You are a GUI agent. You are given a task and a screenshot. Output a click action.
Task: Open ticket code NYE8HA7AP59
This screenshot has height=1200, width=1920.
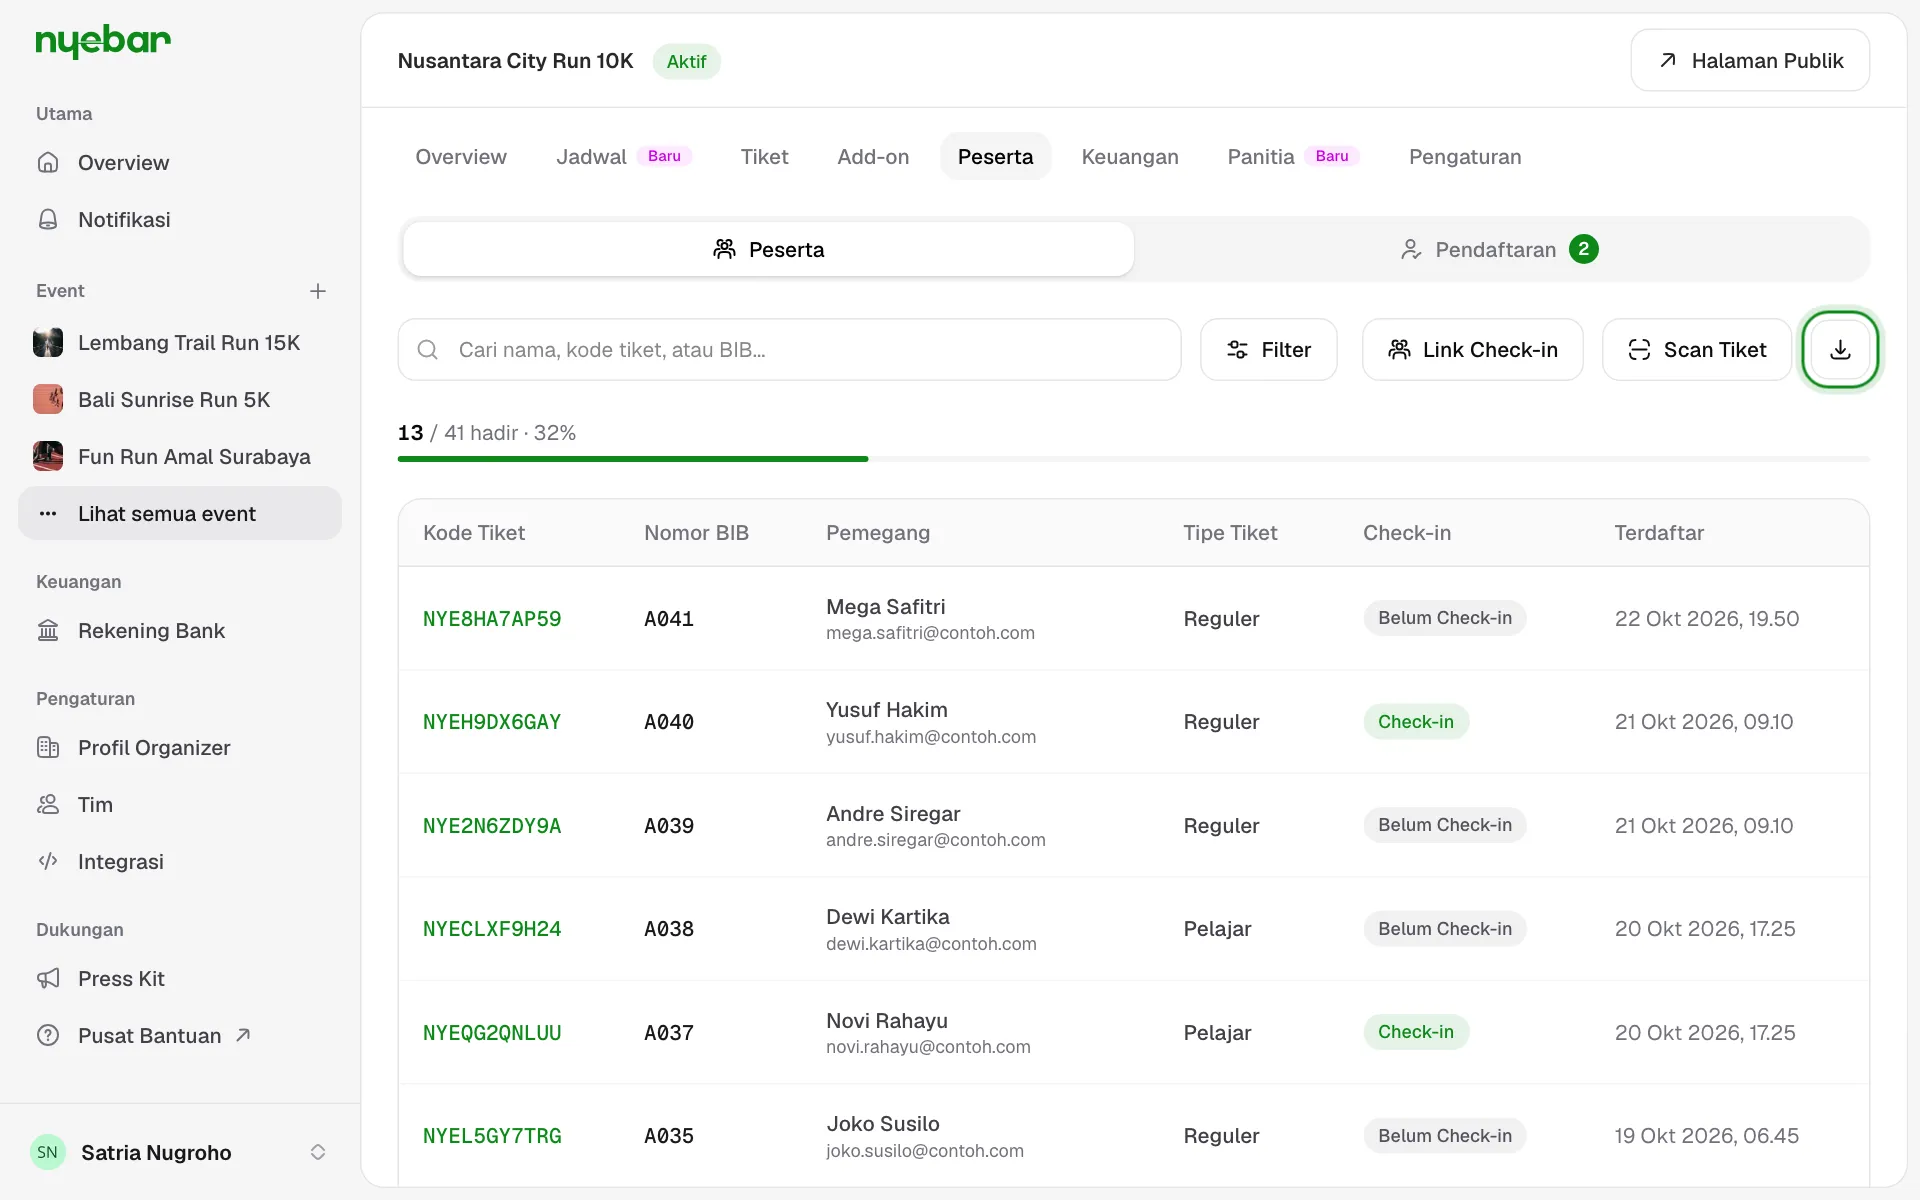tap(492, 619)
